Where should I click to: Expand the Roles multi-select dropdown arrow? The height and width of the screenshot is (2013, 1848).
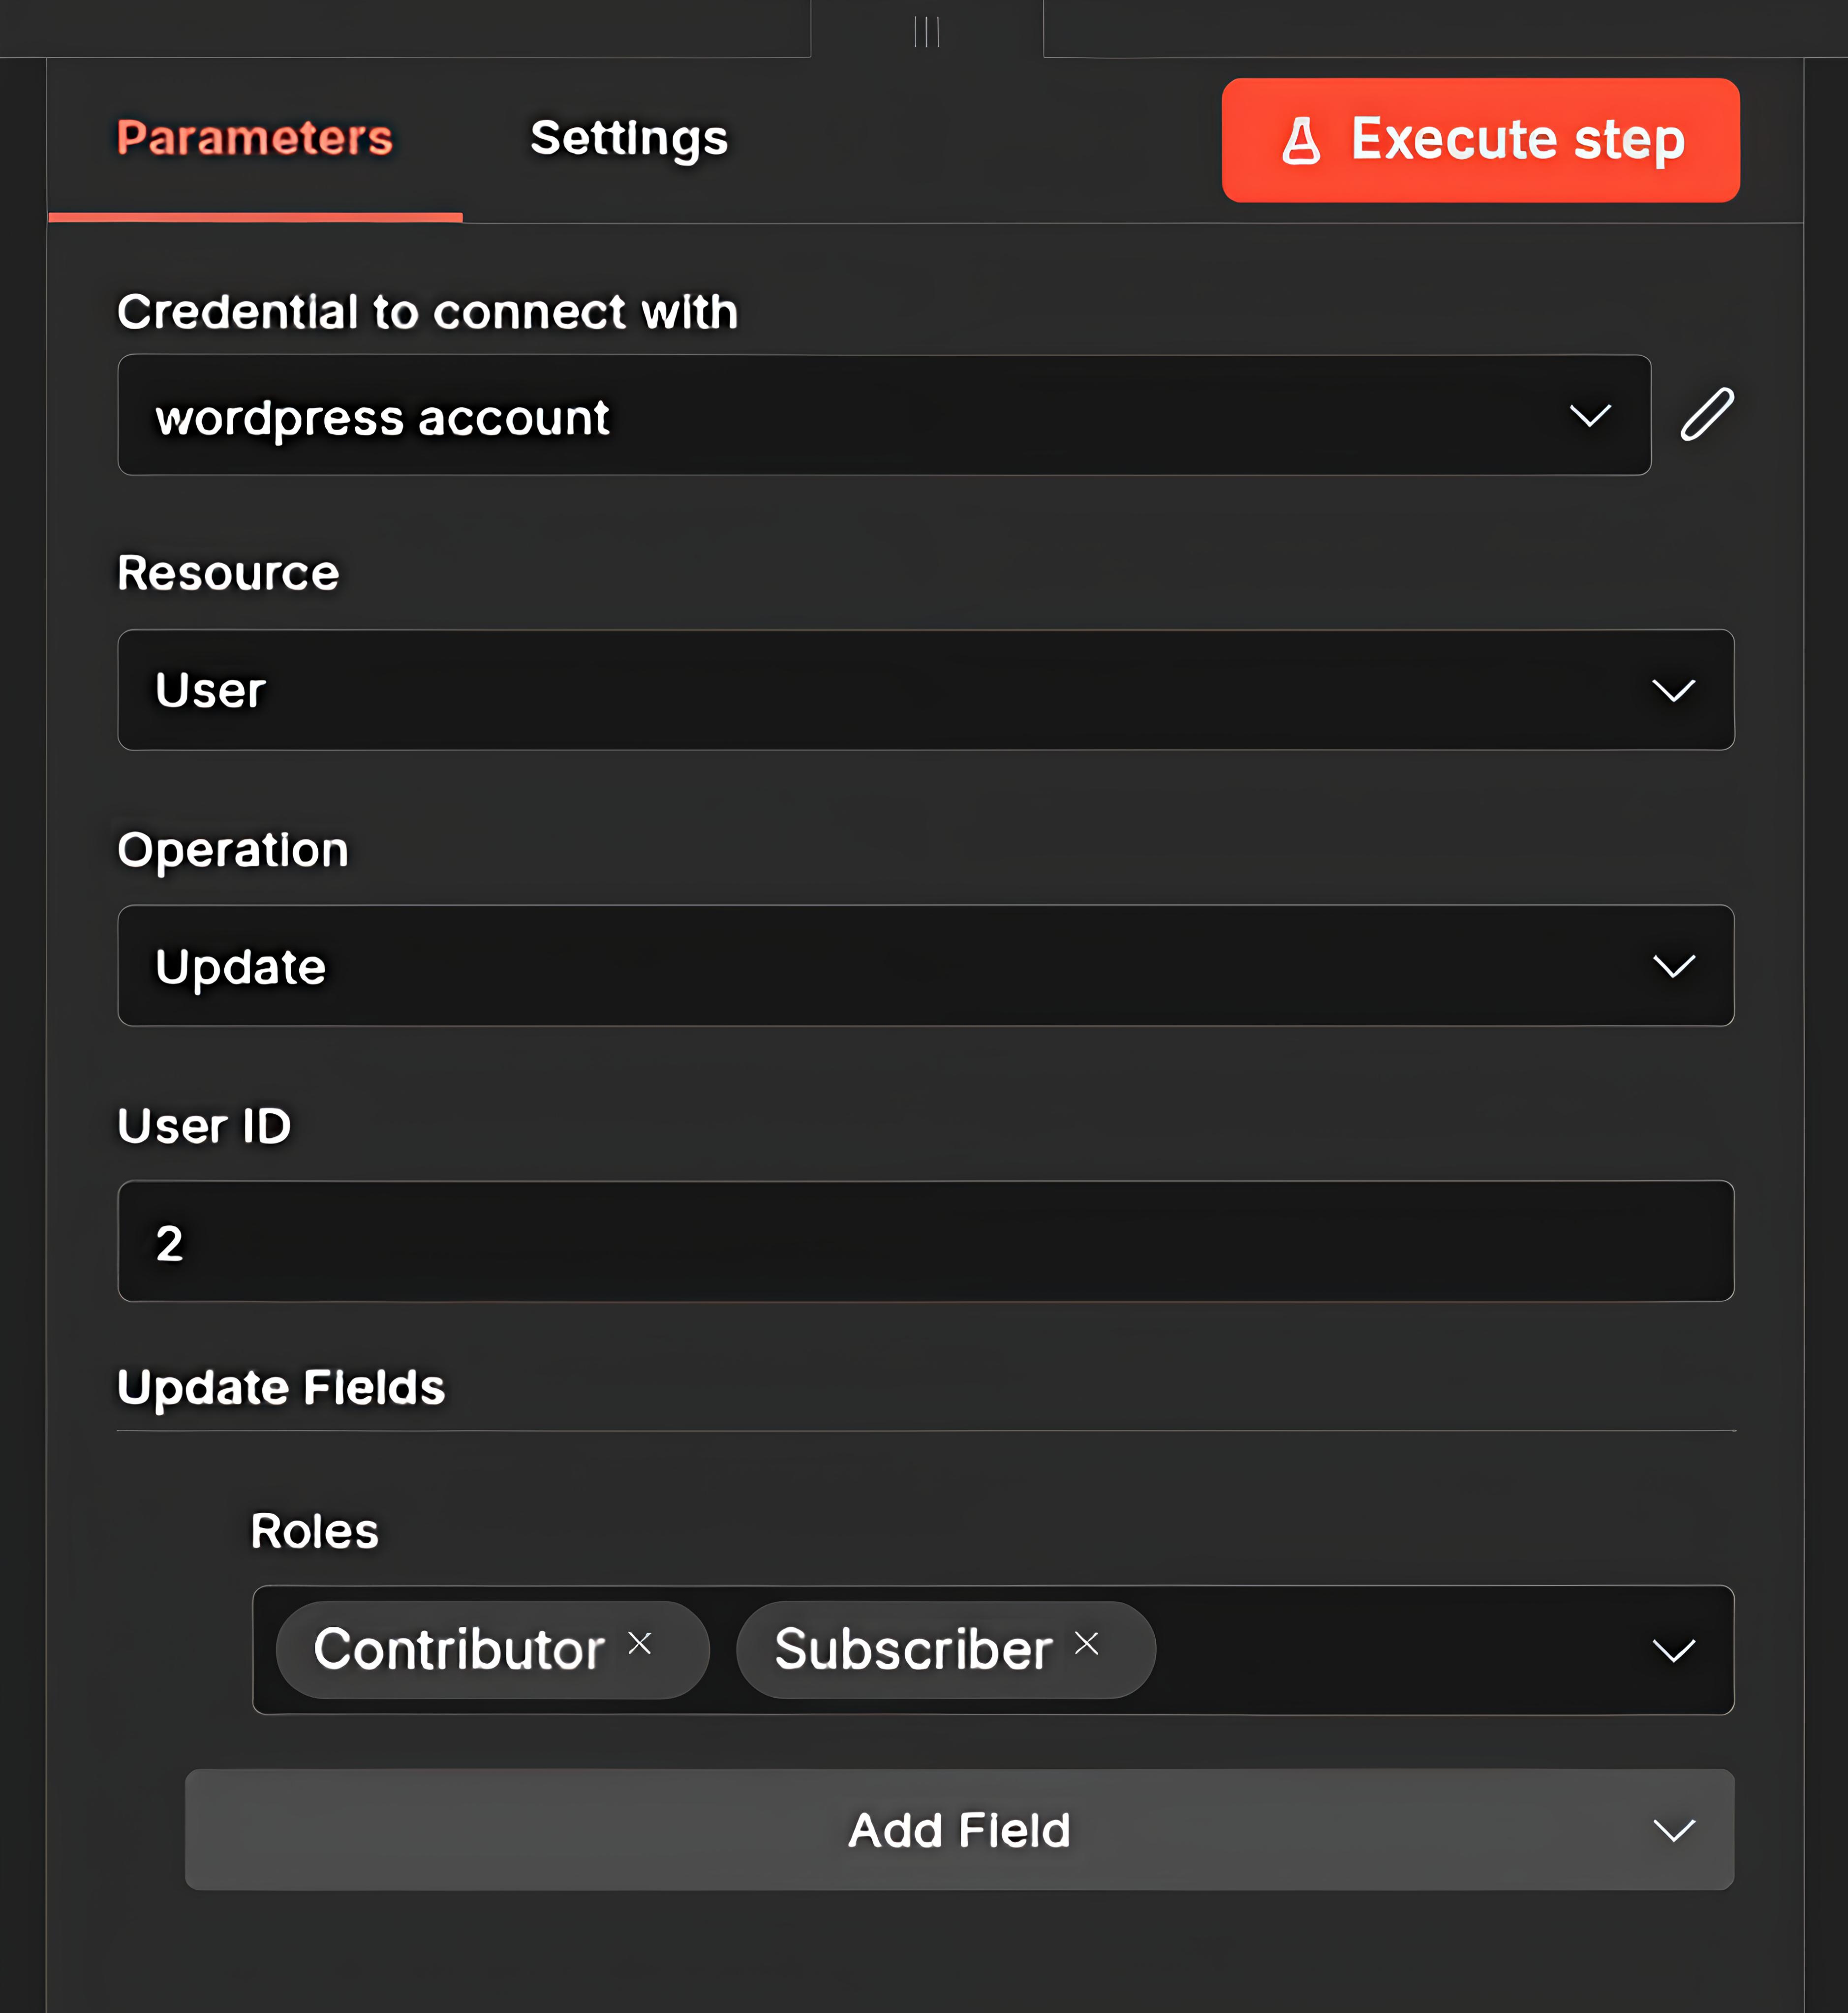(x=1673, y=1650)
